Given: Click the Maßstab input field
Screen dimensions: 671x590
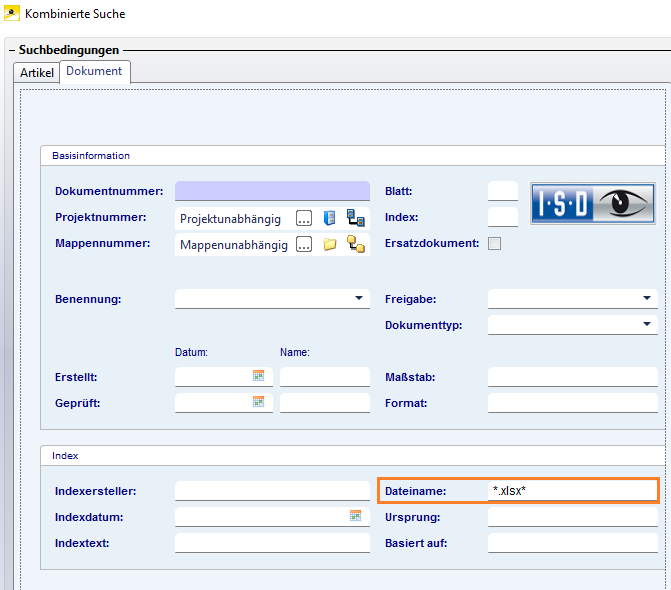Looking at the screenshot, I should click(572, 377).
